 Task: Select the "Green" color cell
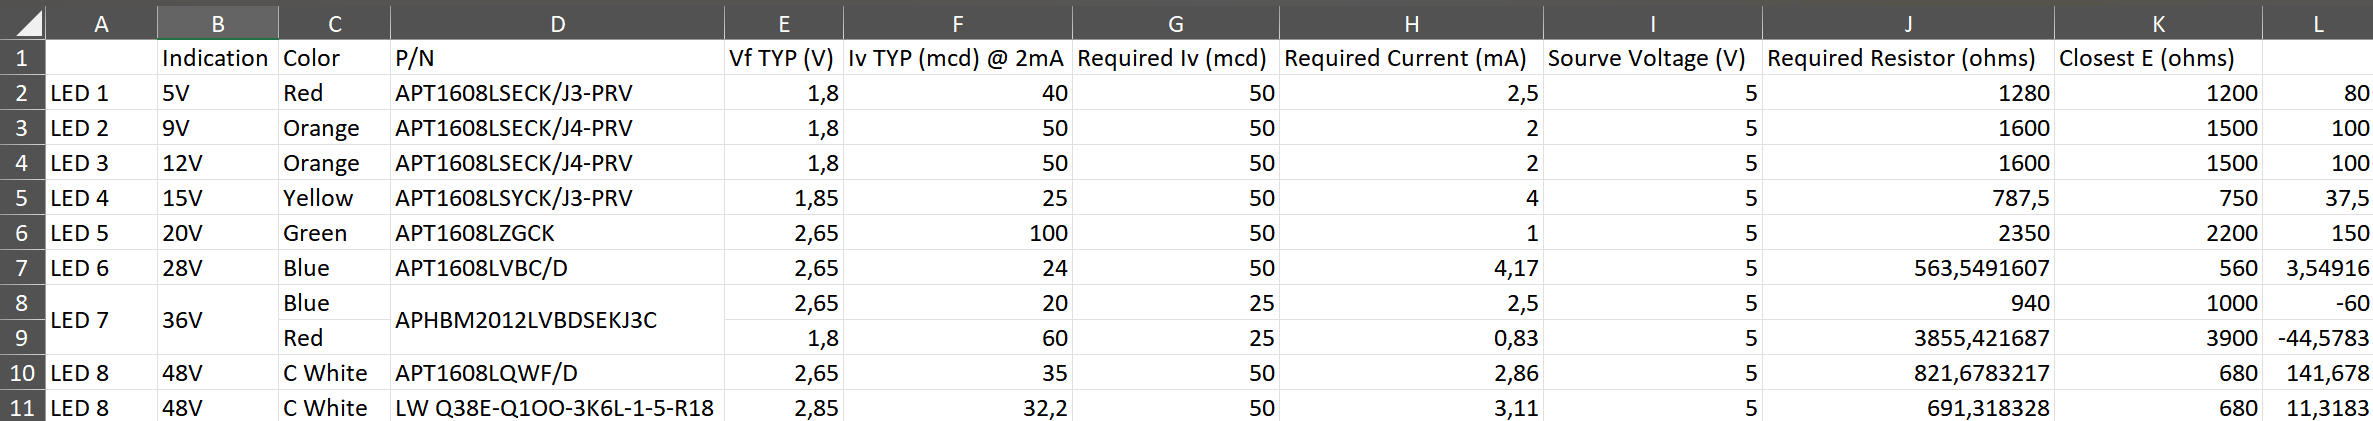pos(334,233)
